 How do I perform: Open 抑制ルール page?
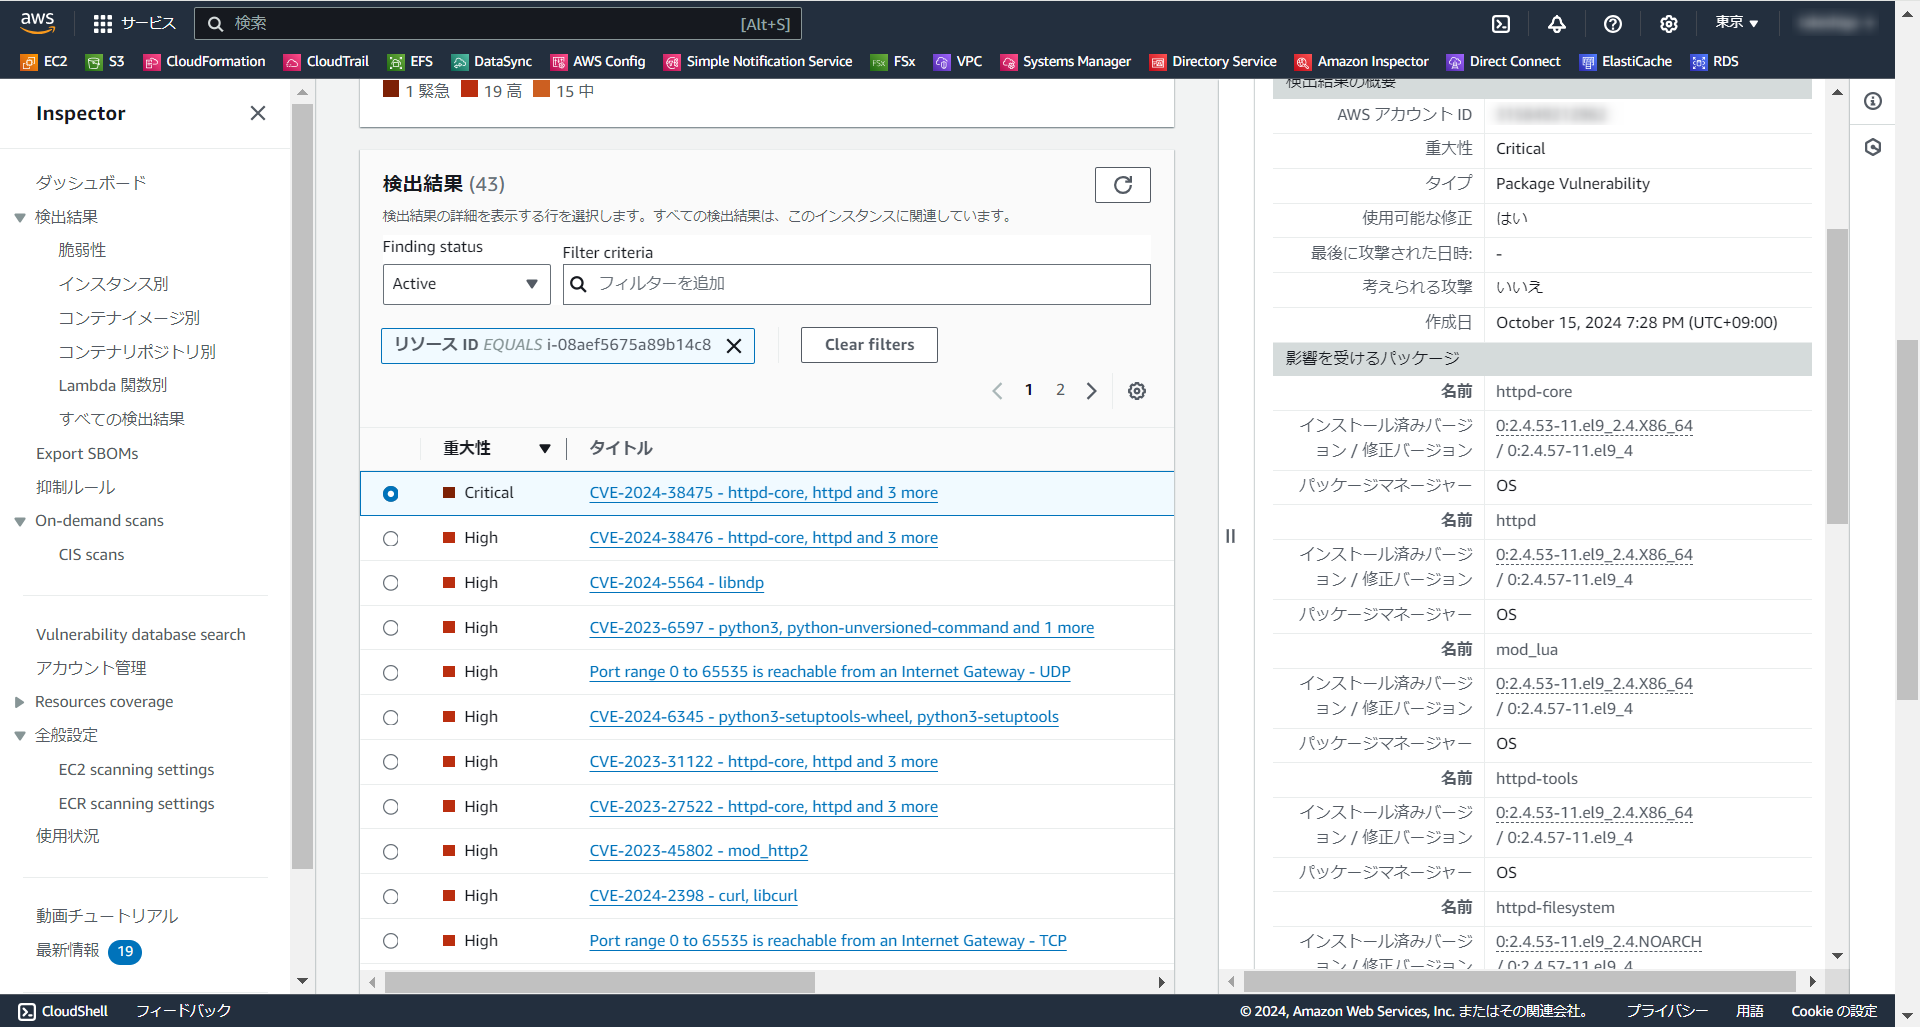75,487
